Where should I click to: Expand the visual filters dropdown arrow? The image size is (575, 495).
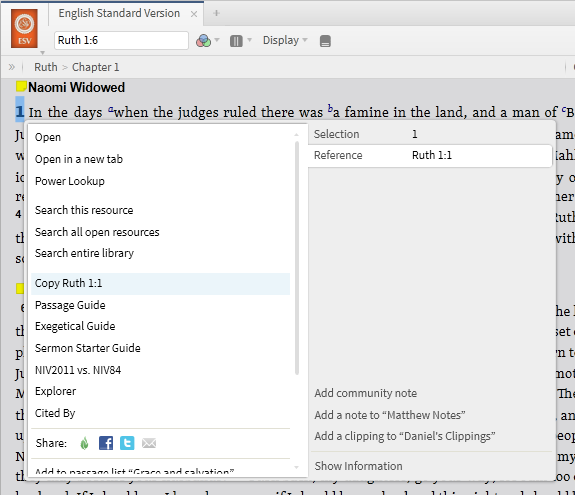[x=217, y=40]
